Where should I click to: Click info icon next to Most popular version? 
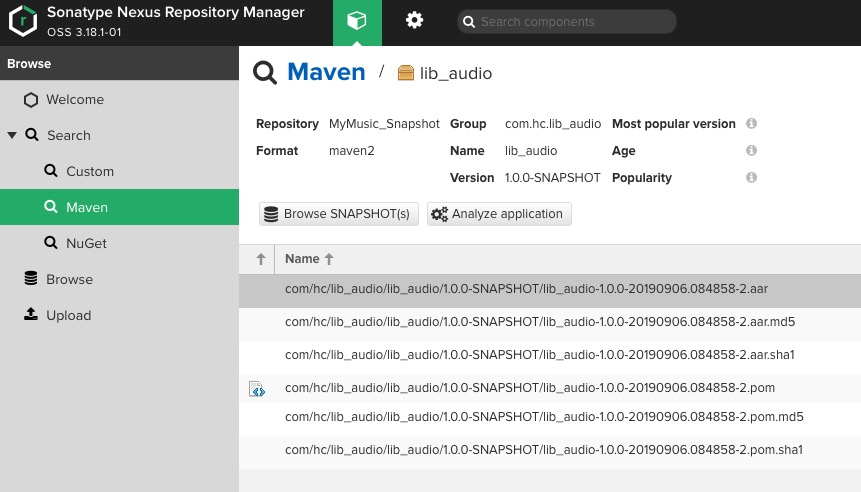coord(751,124)
